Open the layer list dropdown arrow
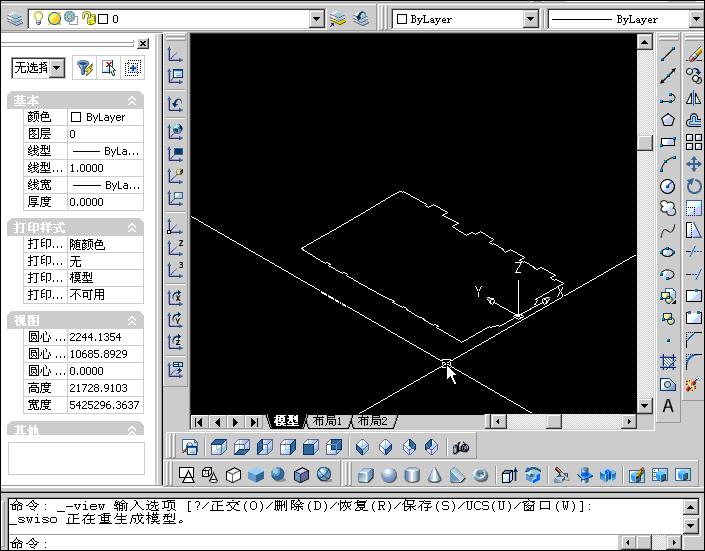Viewport: 705px width, 551px height. tap(317, 19)
